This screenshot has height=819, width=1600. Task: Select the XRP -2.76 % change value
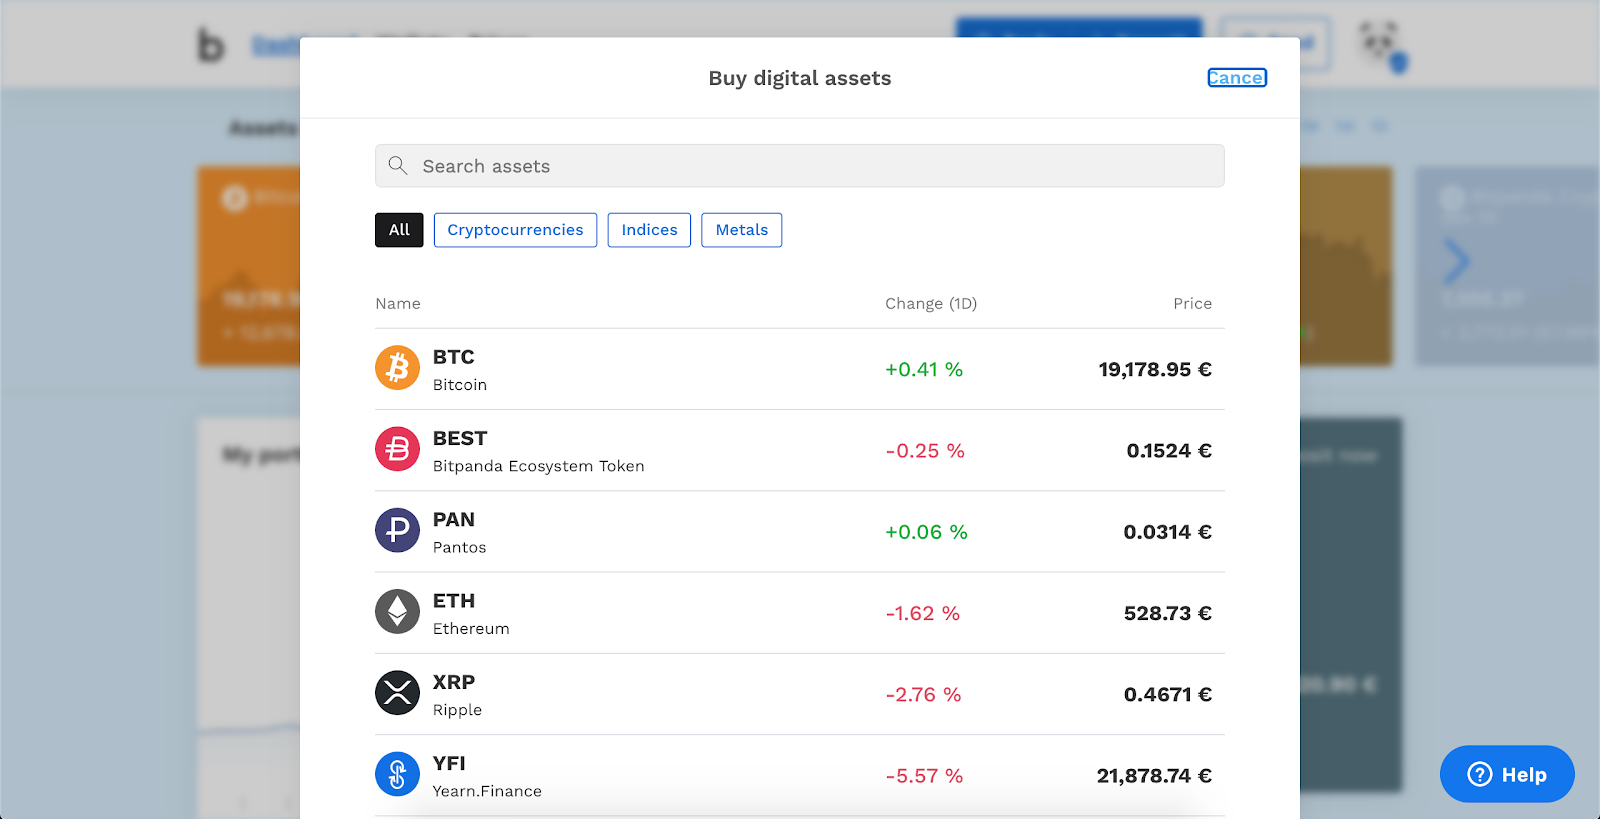[x=923, y=694]
